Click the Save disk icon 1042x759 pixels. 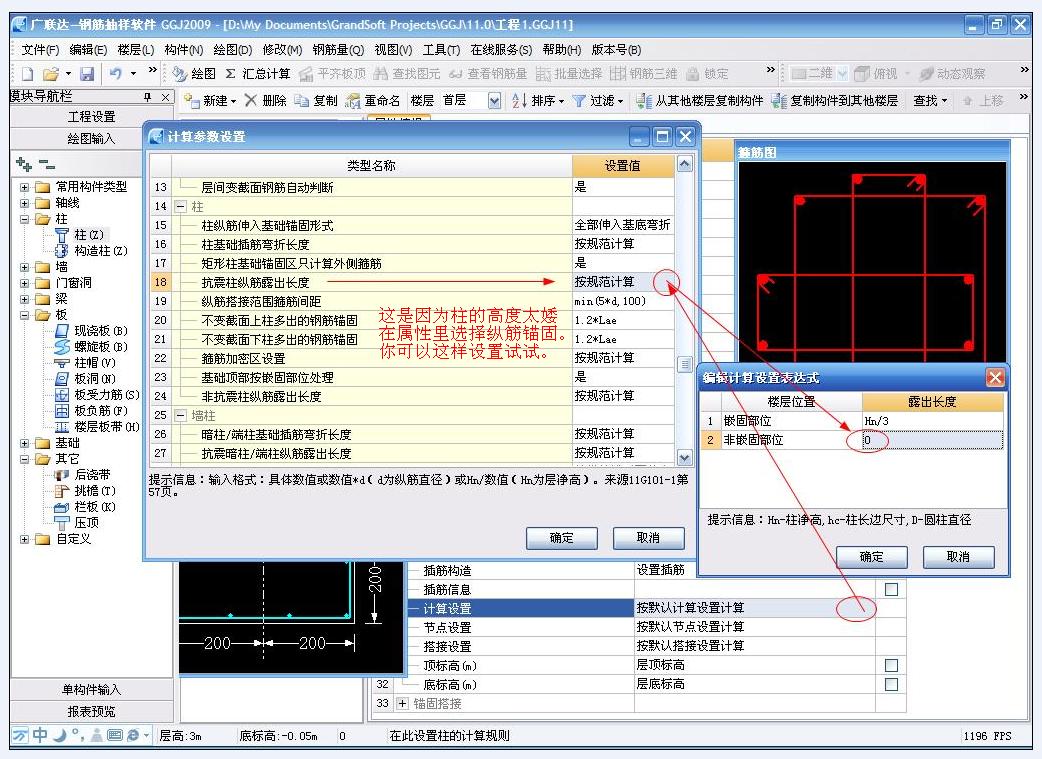pos(87,74)
